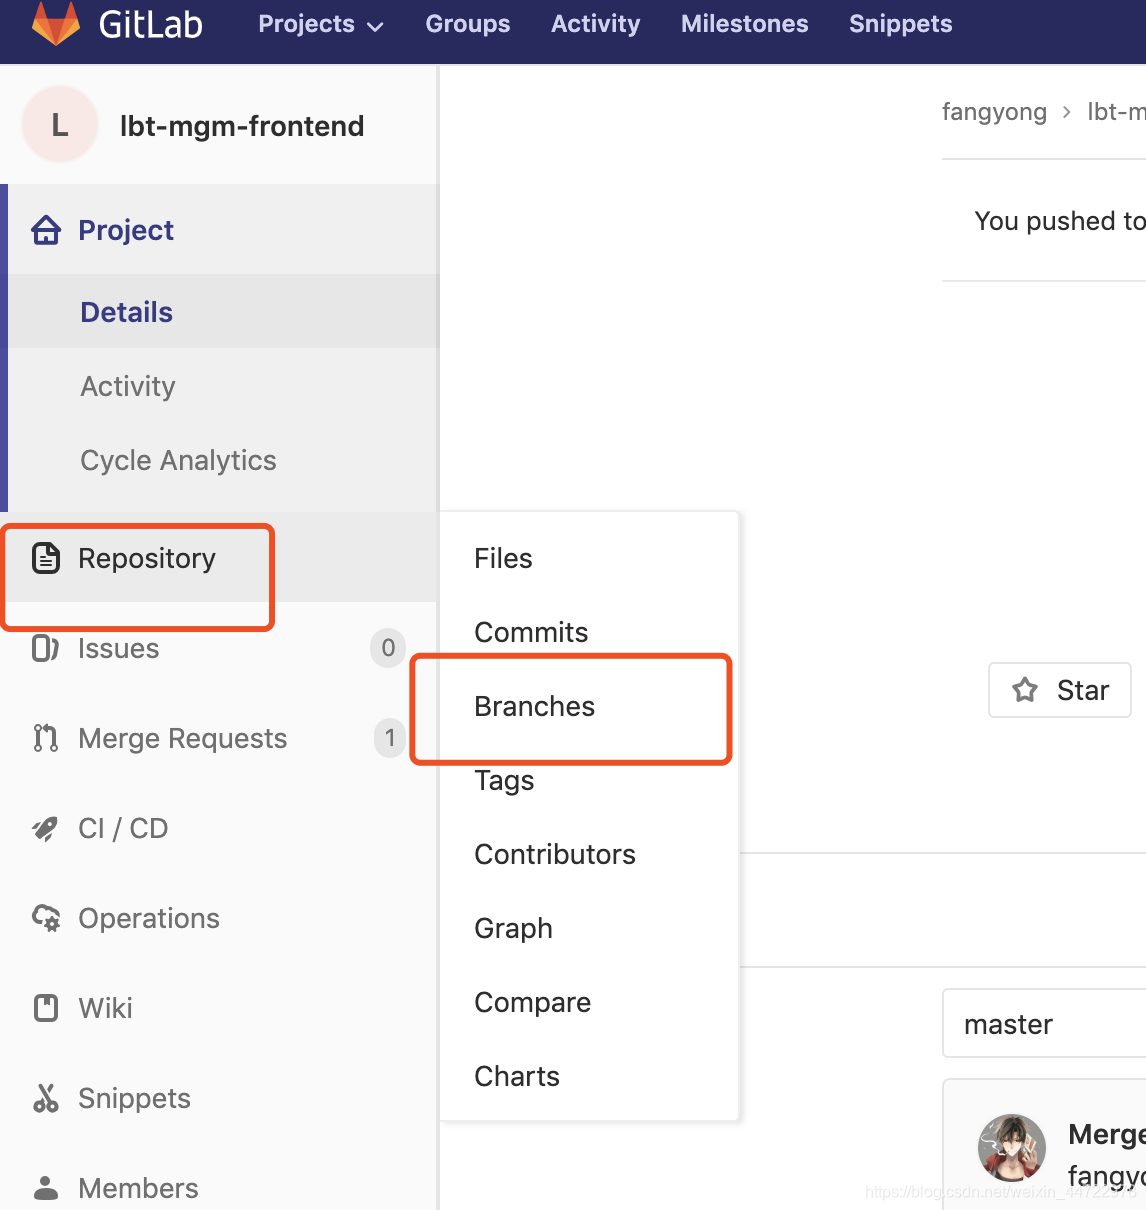Open Snippets in the top navigation bar

pyautogui.click(x=901, y=24)
